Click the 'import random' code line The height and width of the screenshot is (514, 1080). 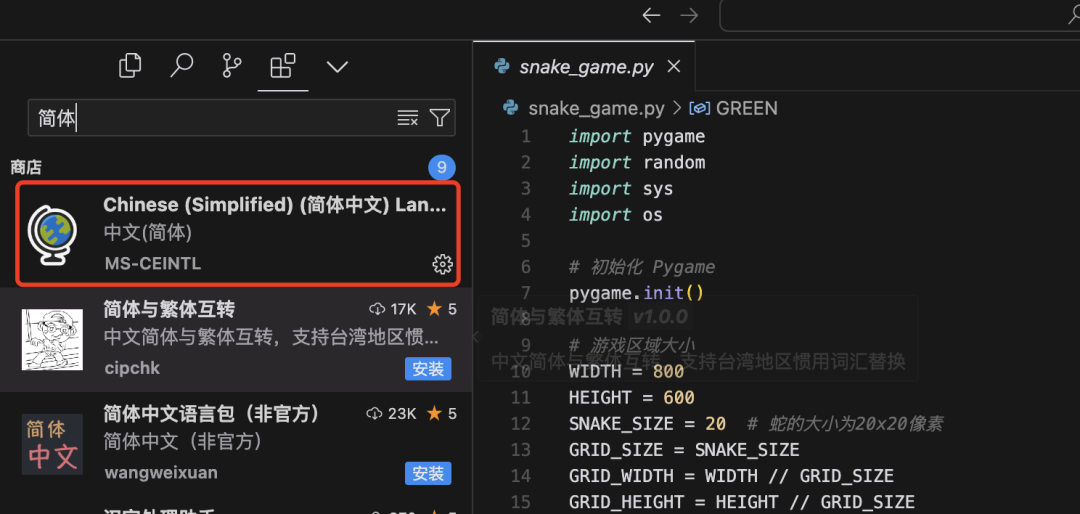637,163
